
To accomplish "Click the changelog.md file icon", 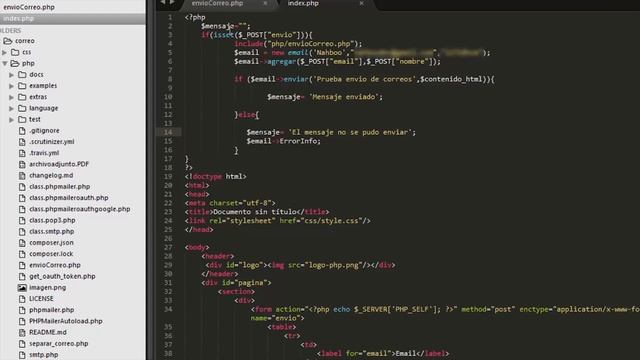I will 22,176.
